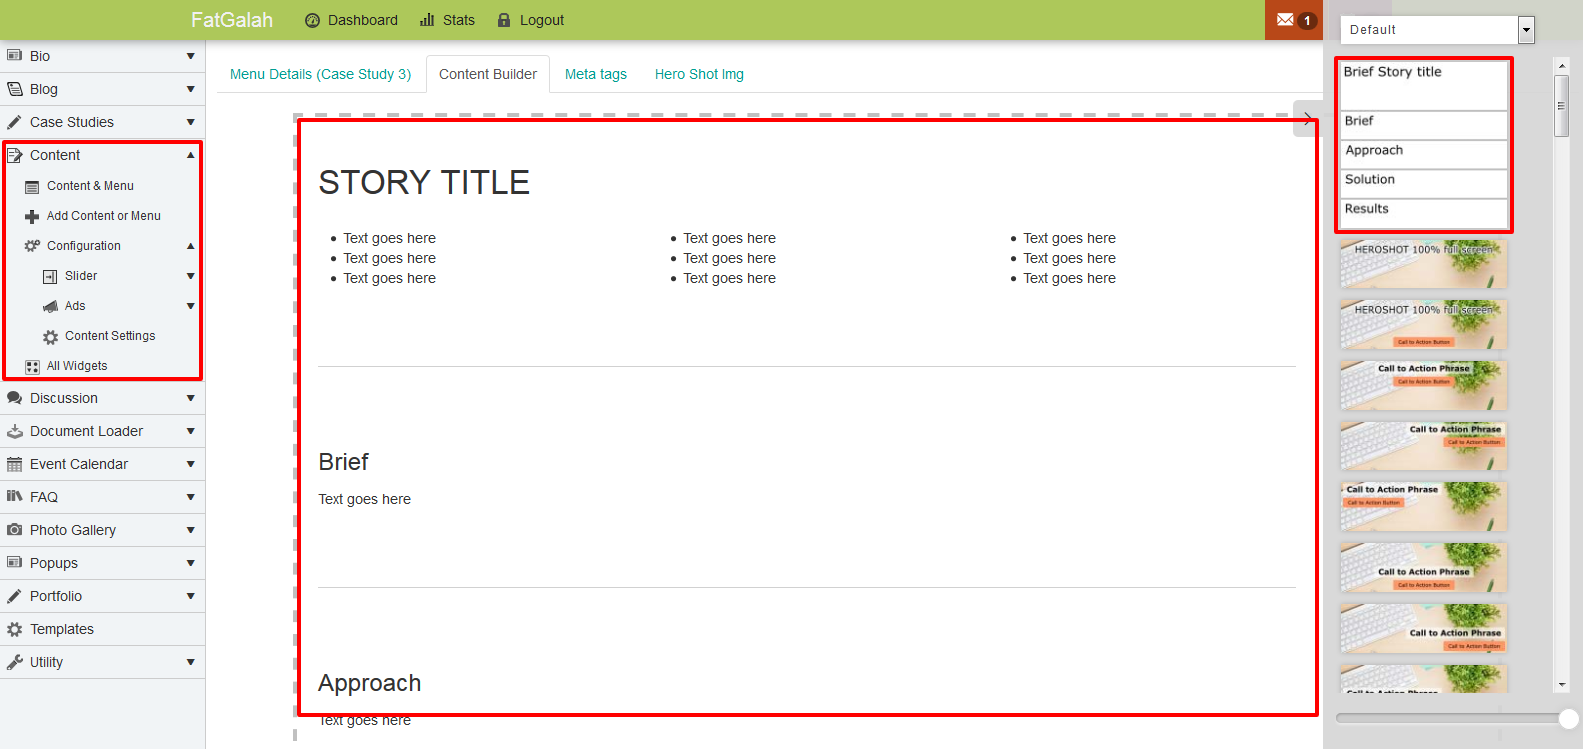The image size is (1583, 749).
Task: Click the template list scroll-down arrow
Action: click(x=1561, y=685)
